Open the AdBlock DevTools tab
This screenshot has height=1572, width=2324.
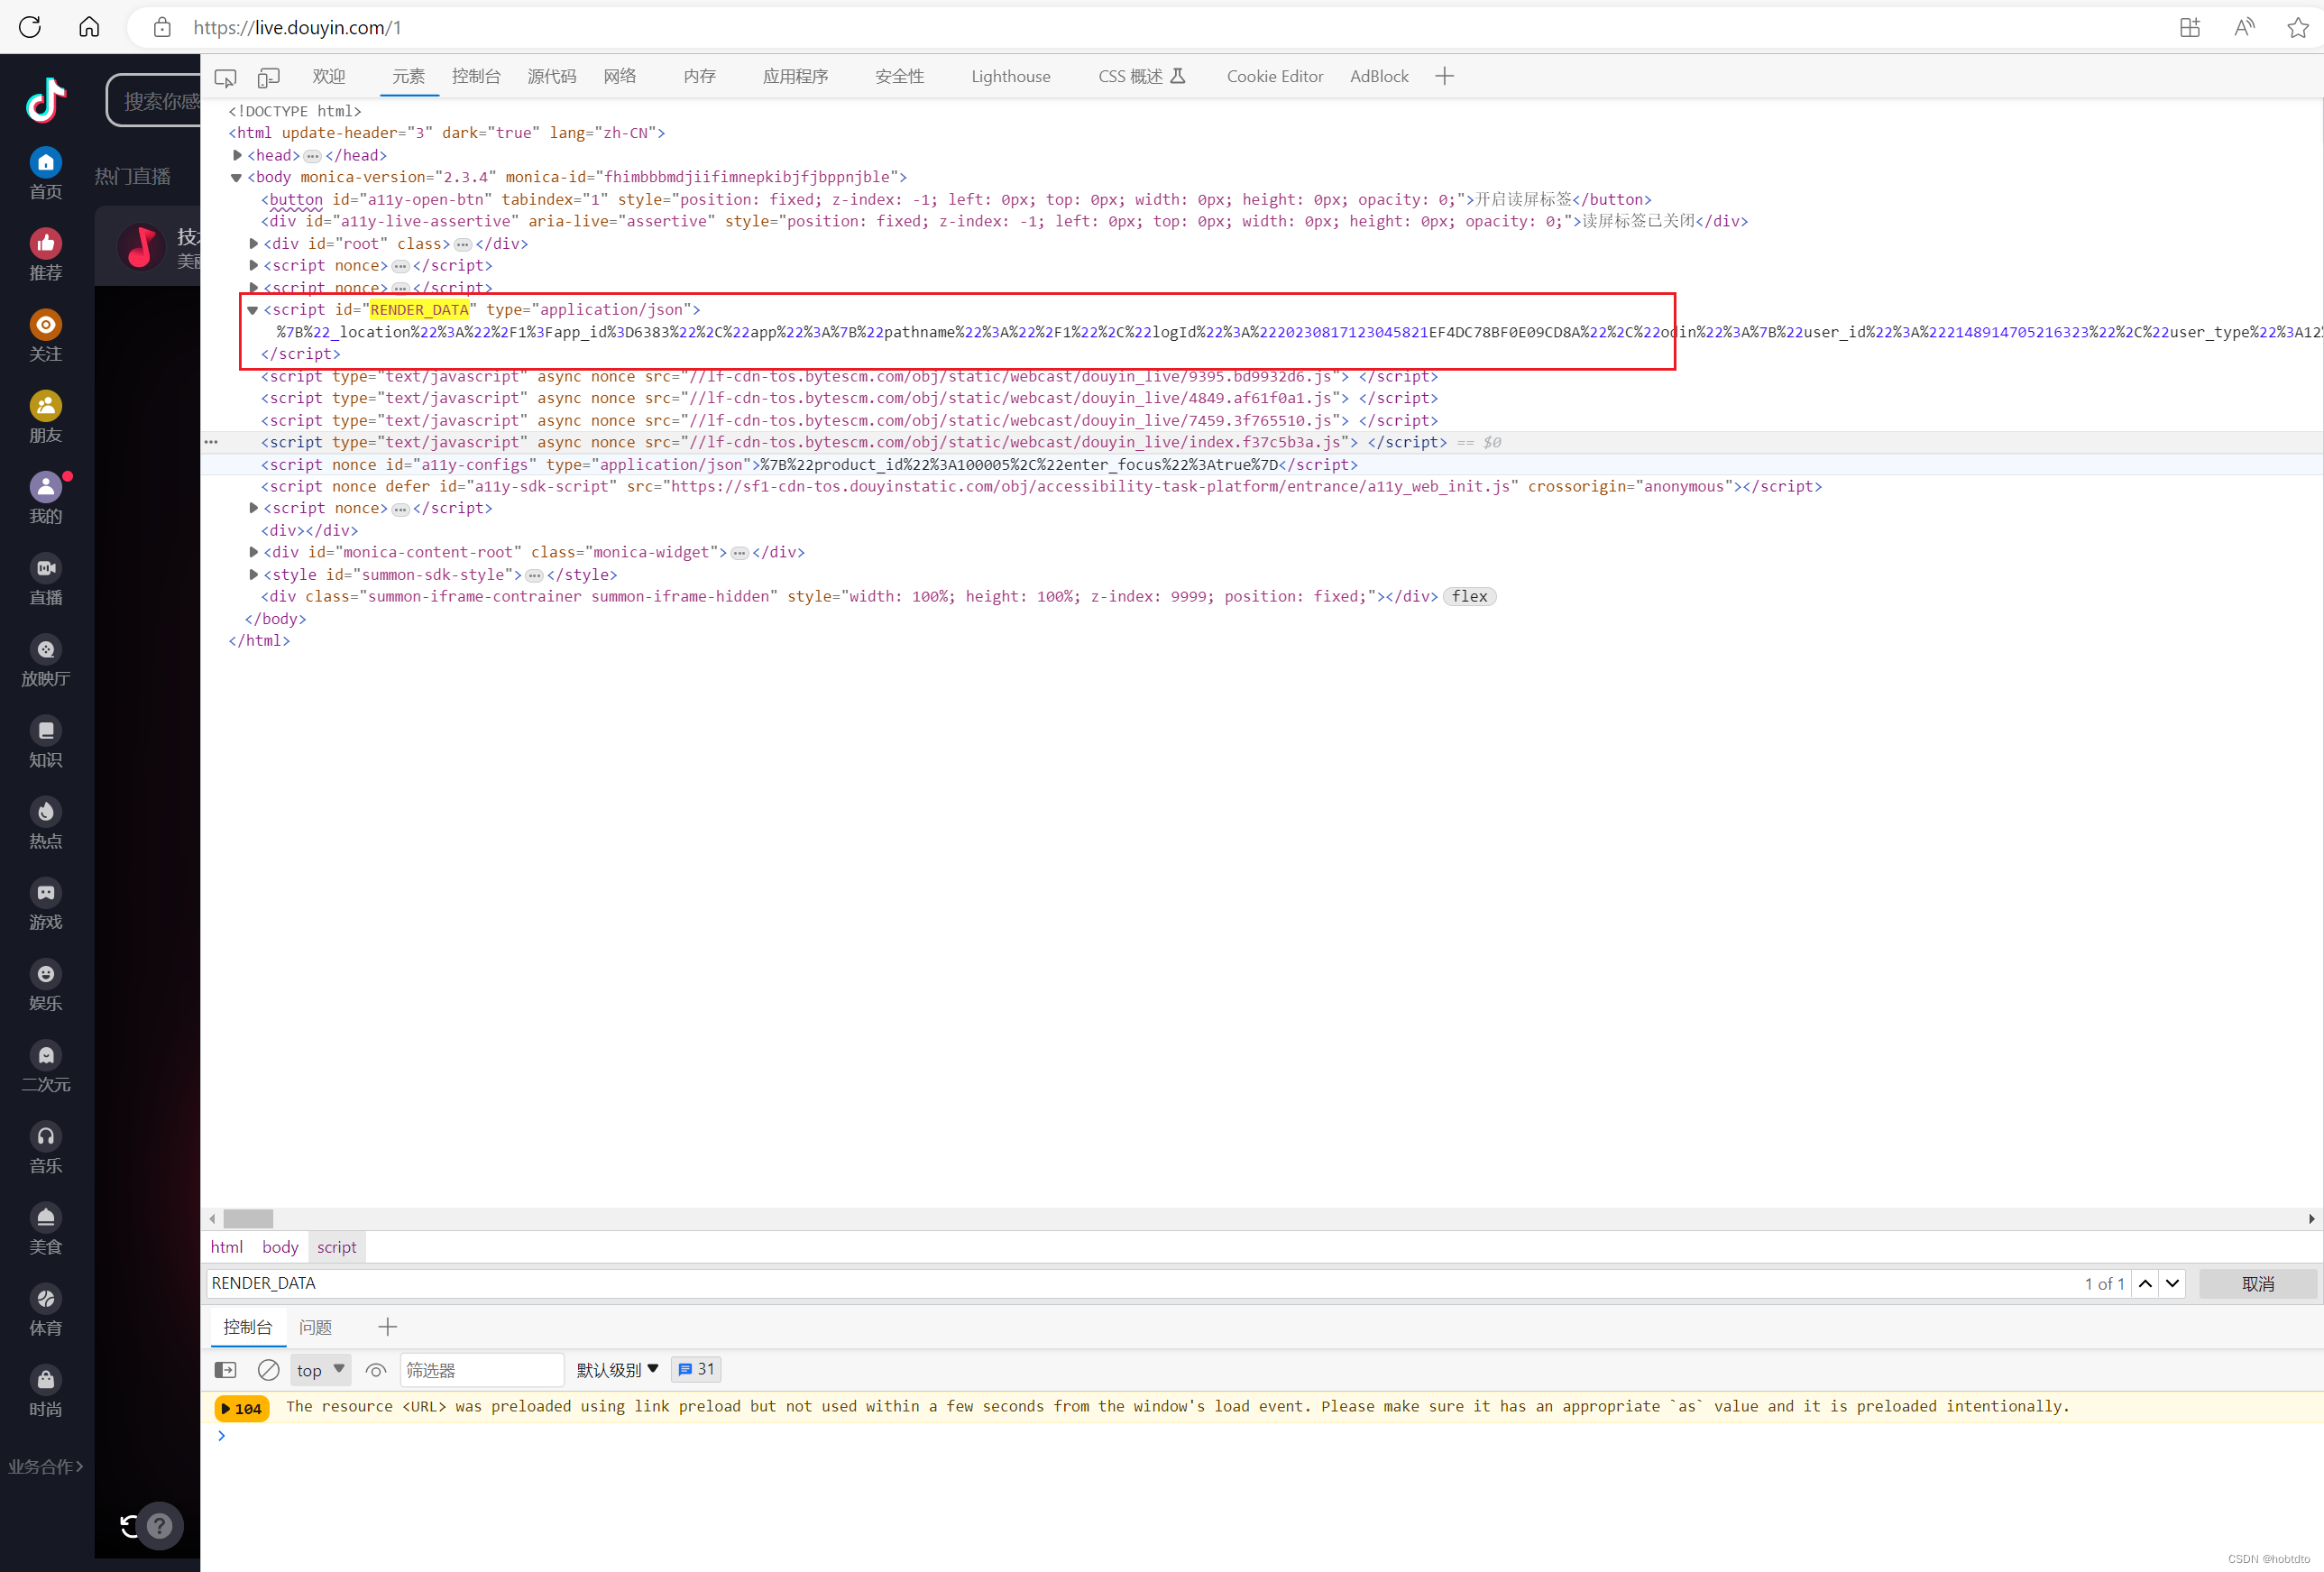click(x=1379, y=76)
